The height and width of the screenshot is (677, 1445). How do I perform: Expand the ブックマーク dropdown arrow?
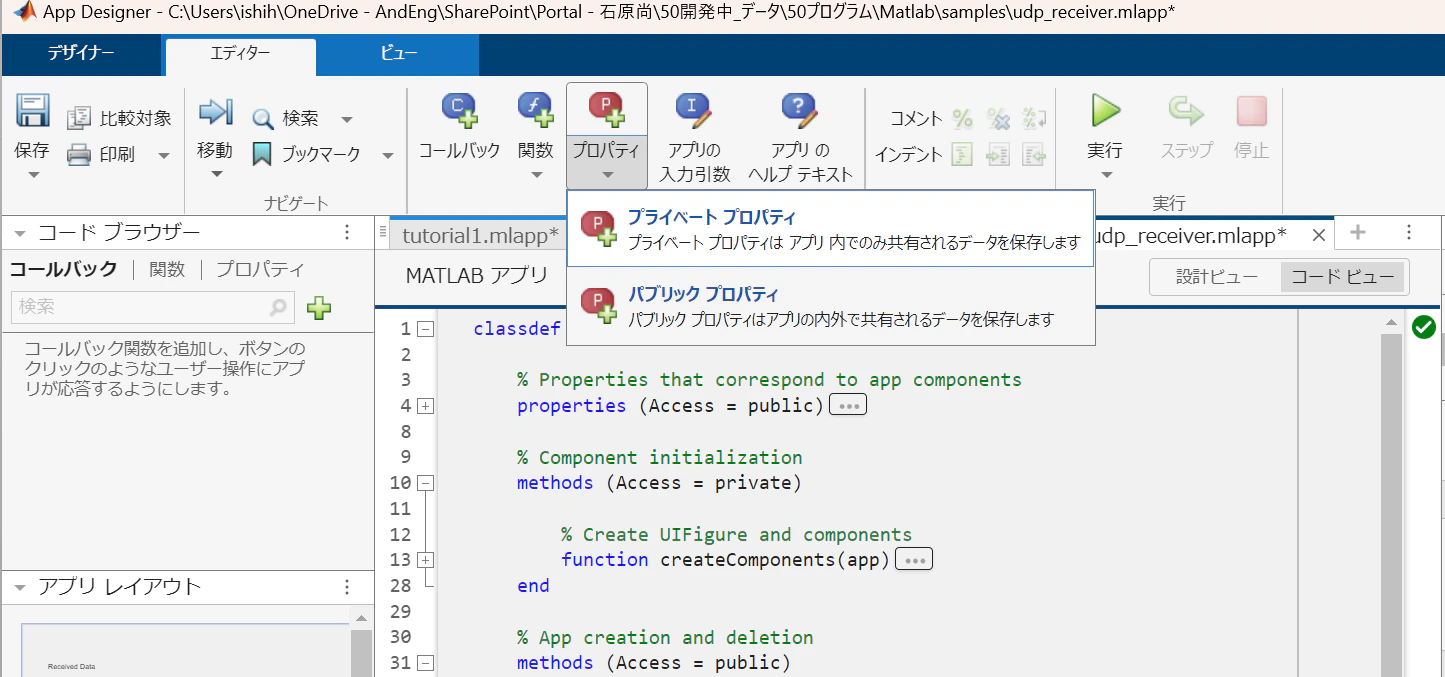tap(388, 156)
